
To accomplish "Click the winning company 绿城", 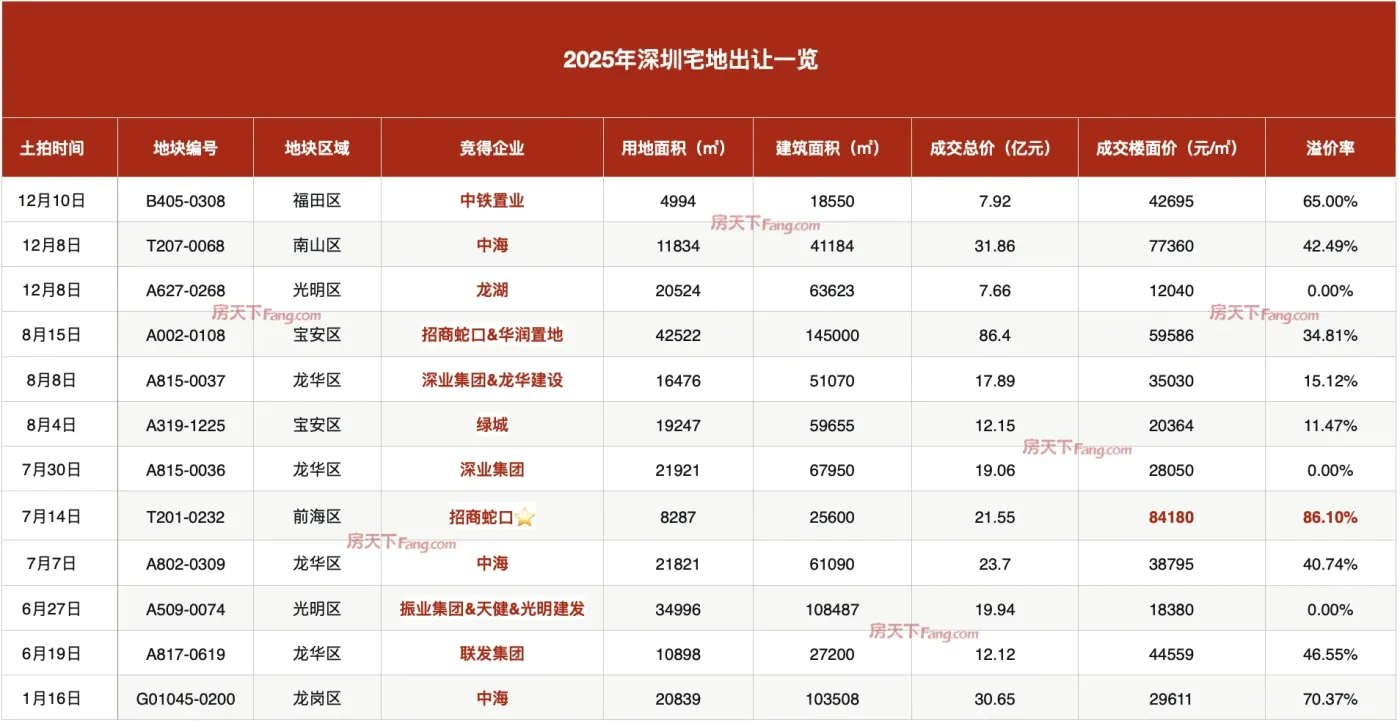I will [492, 425].
